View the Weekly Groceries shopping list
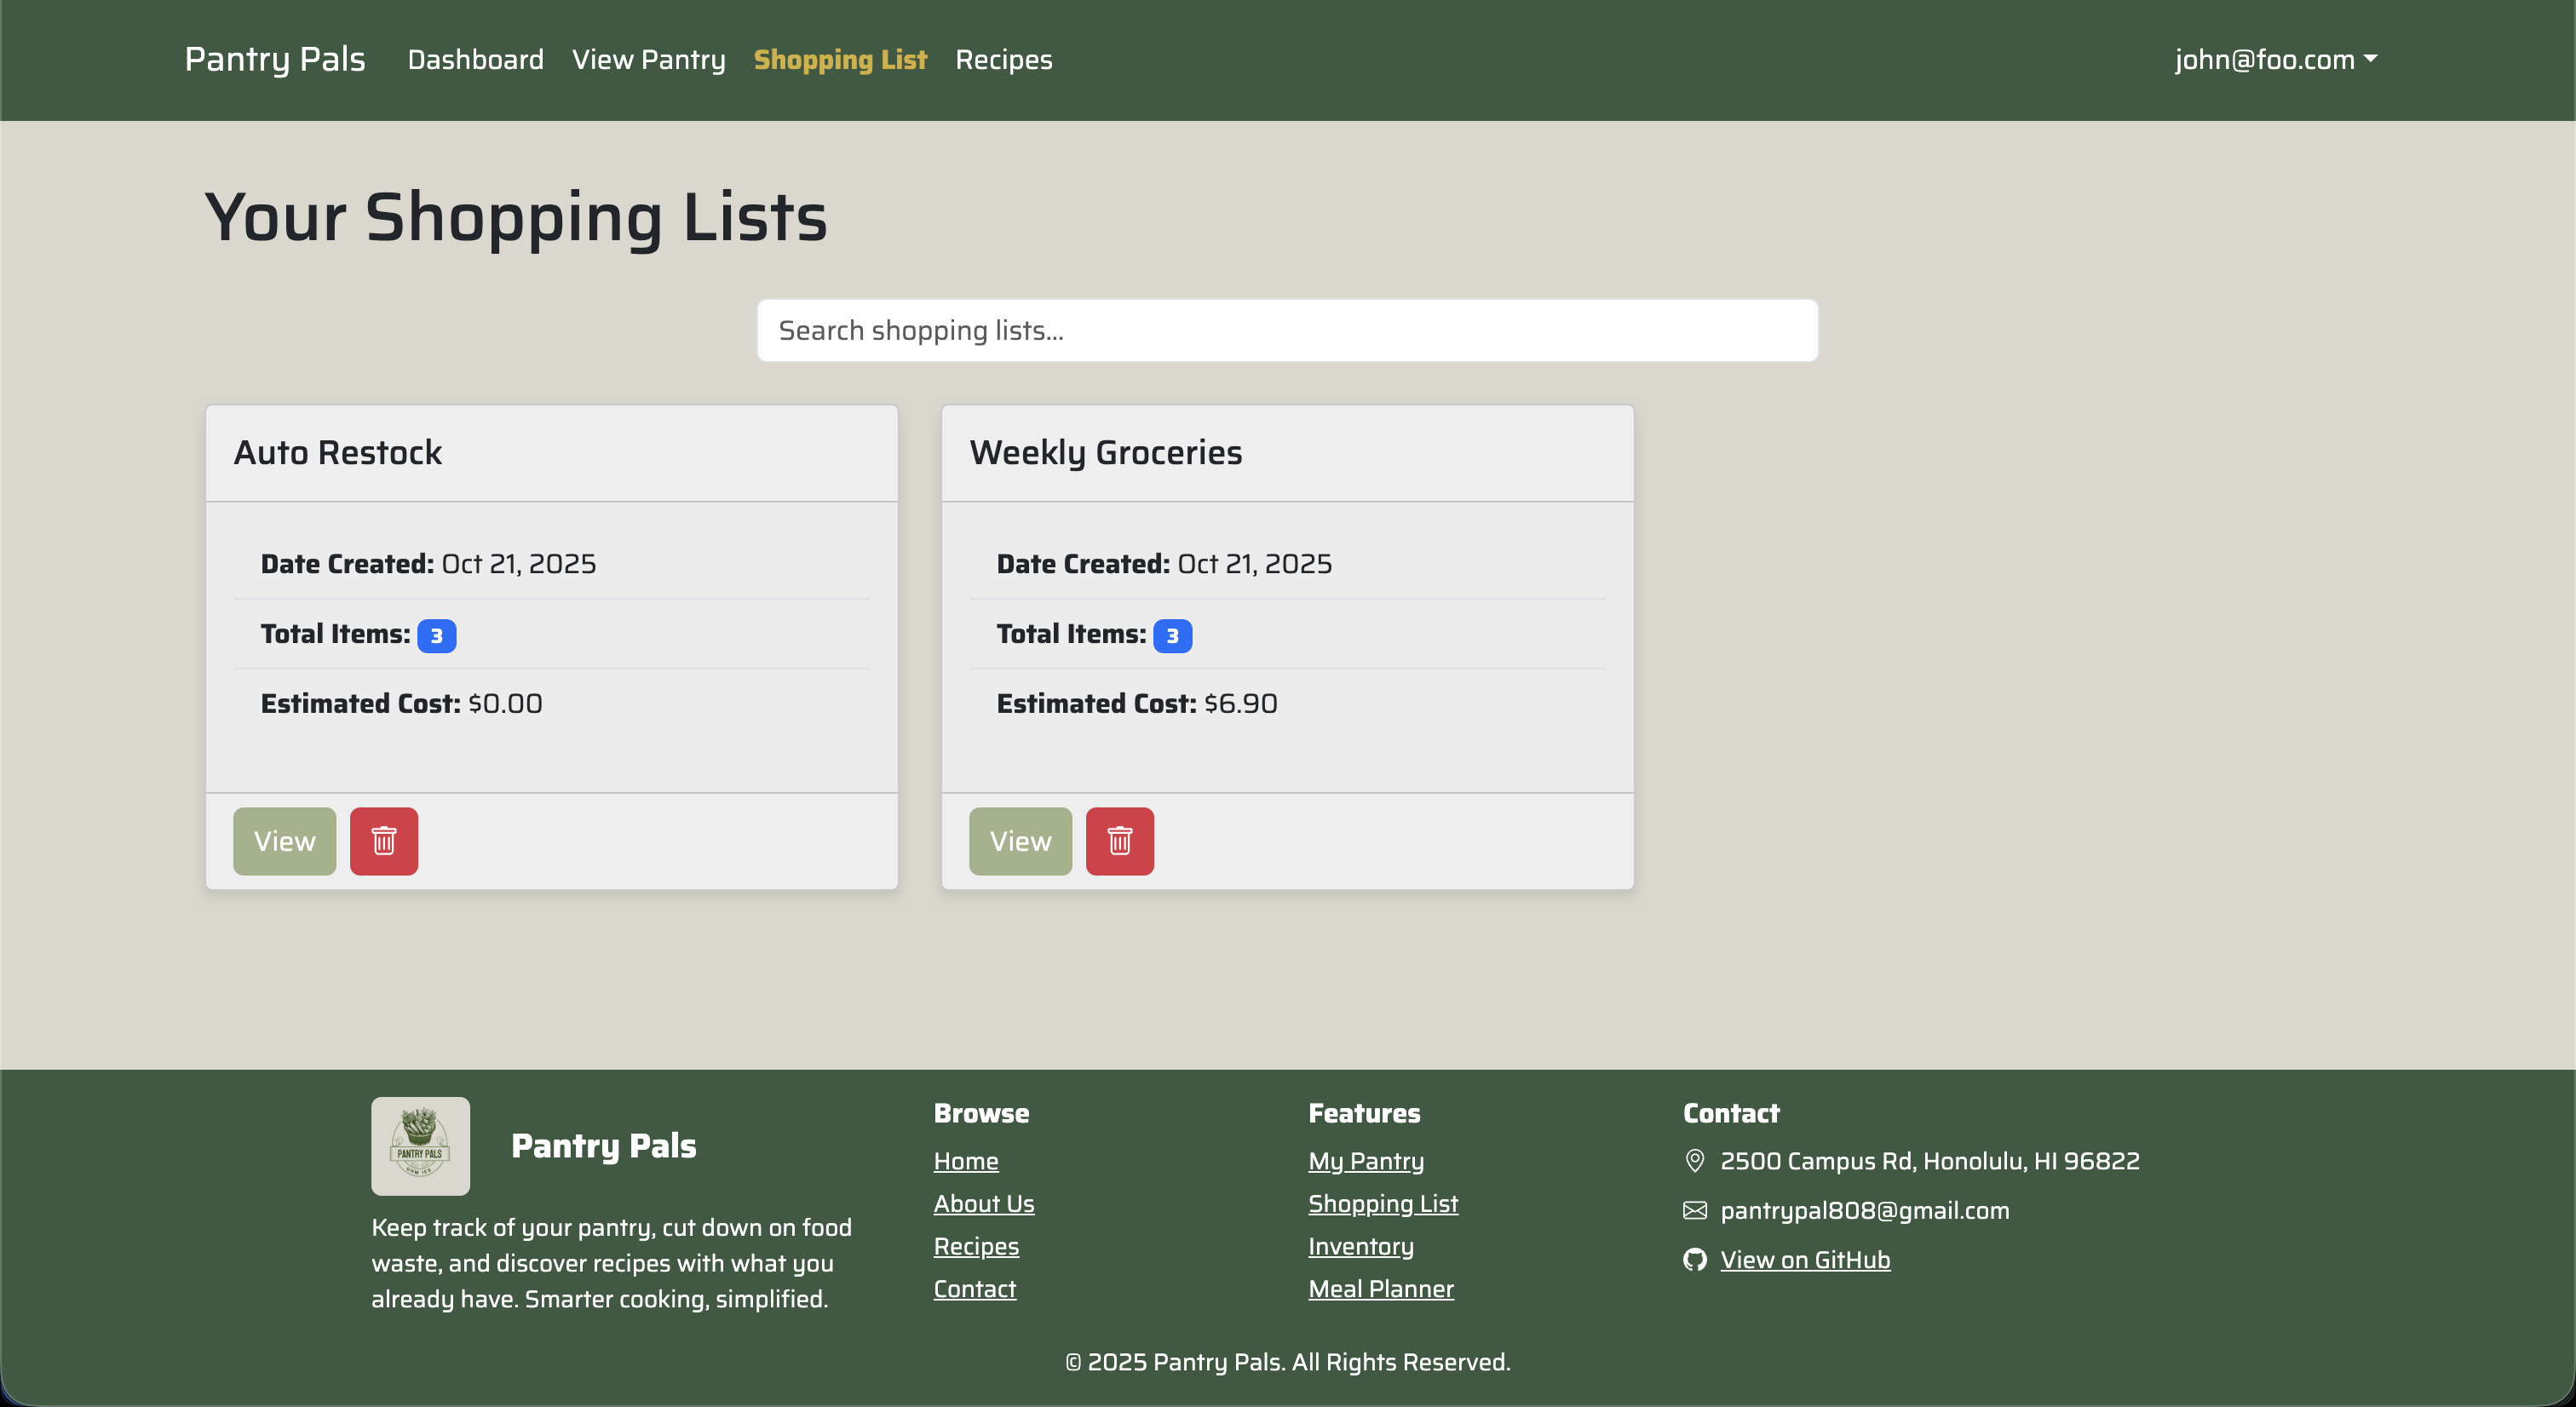Viewport: 2576px width, 1407px height. pos(1020,841)
